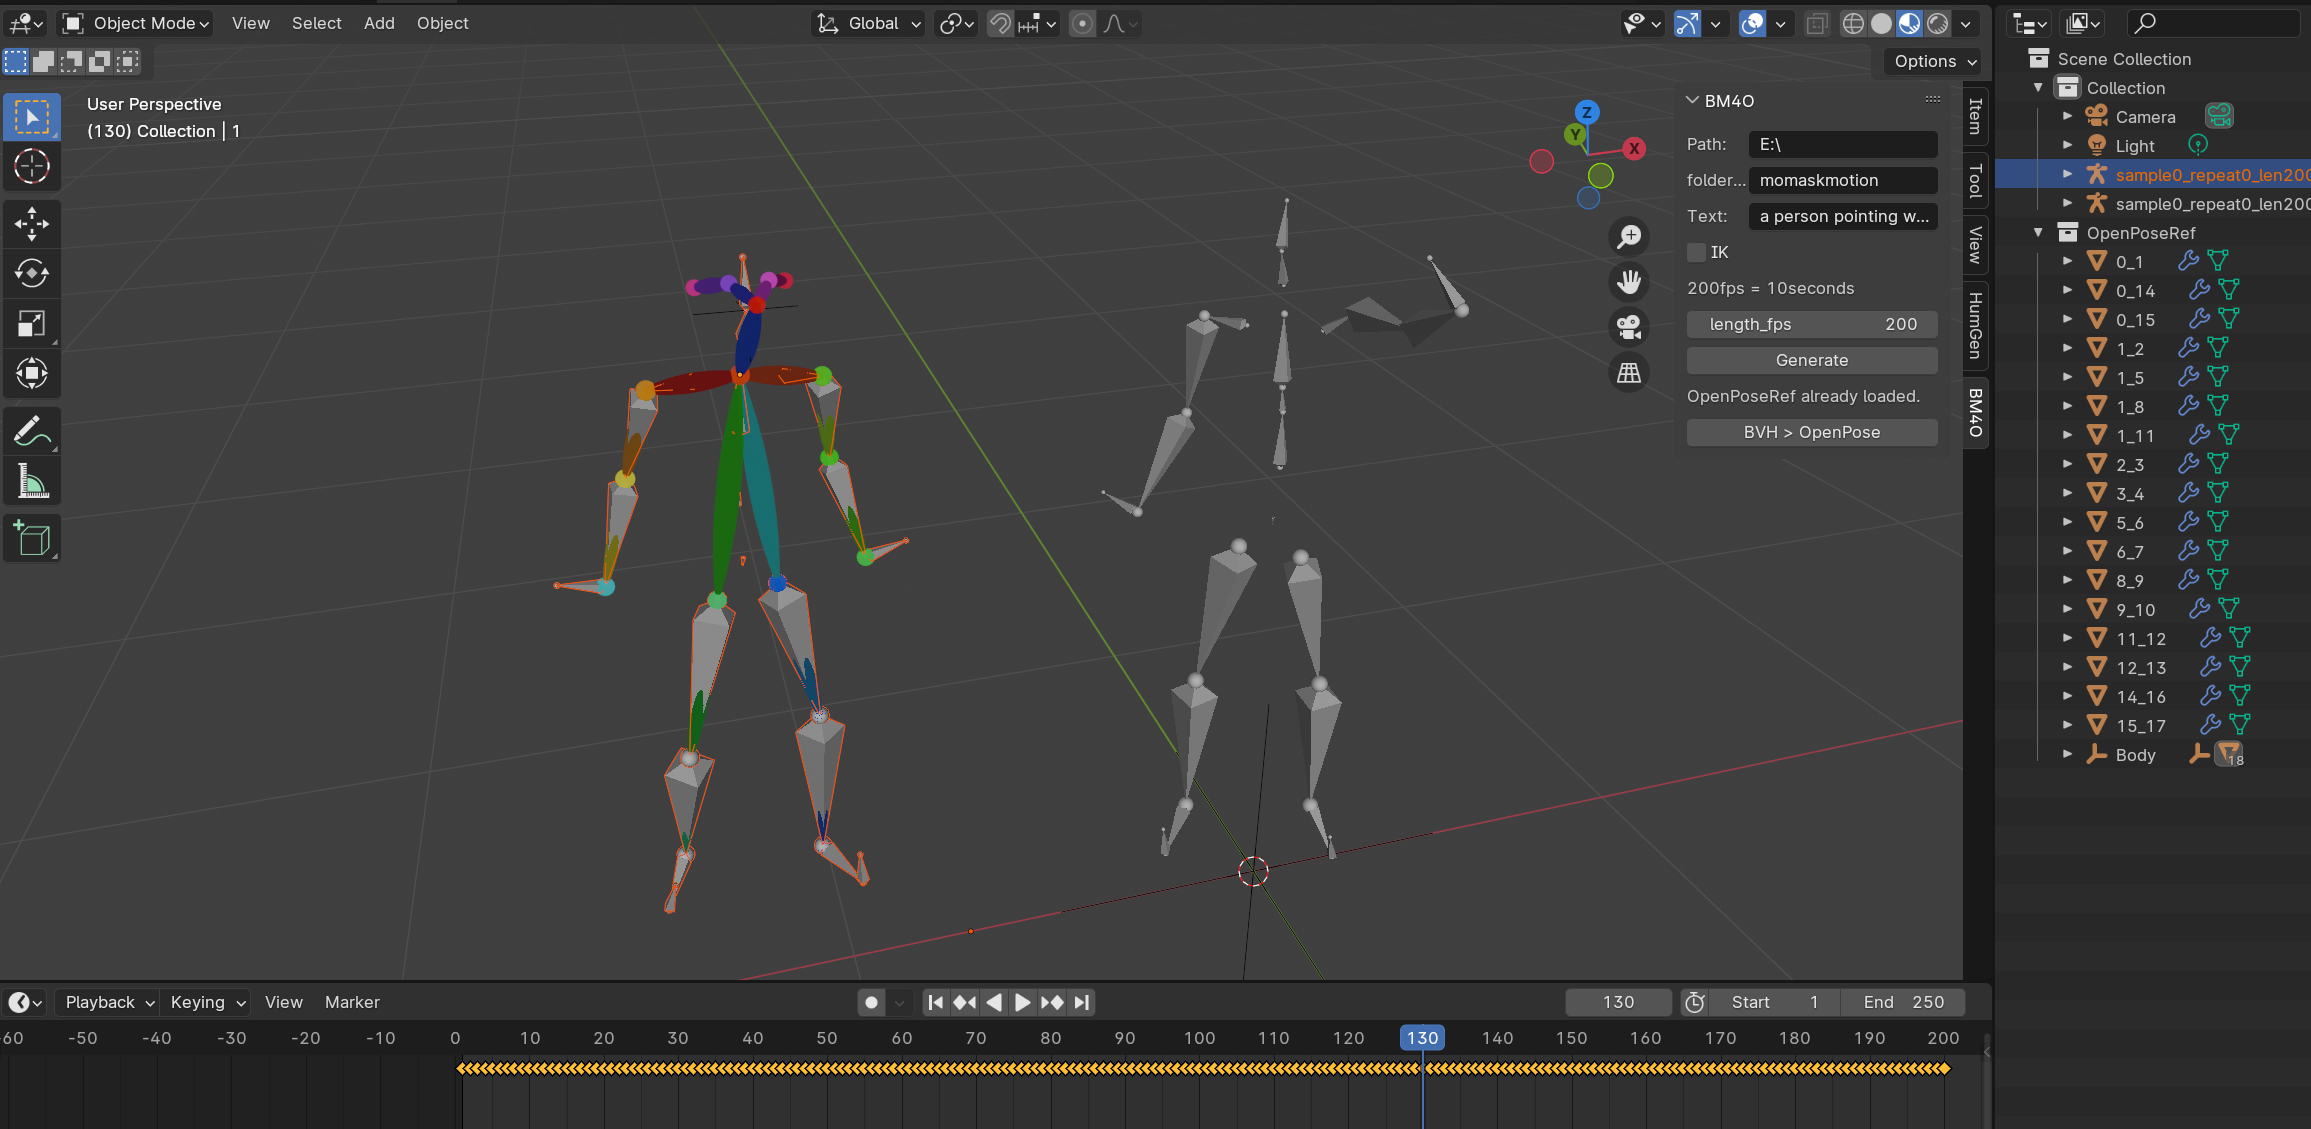Open the Playback dropdown menu

coord(109,1002)
